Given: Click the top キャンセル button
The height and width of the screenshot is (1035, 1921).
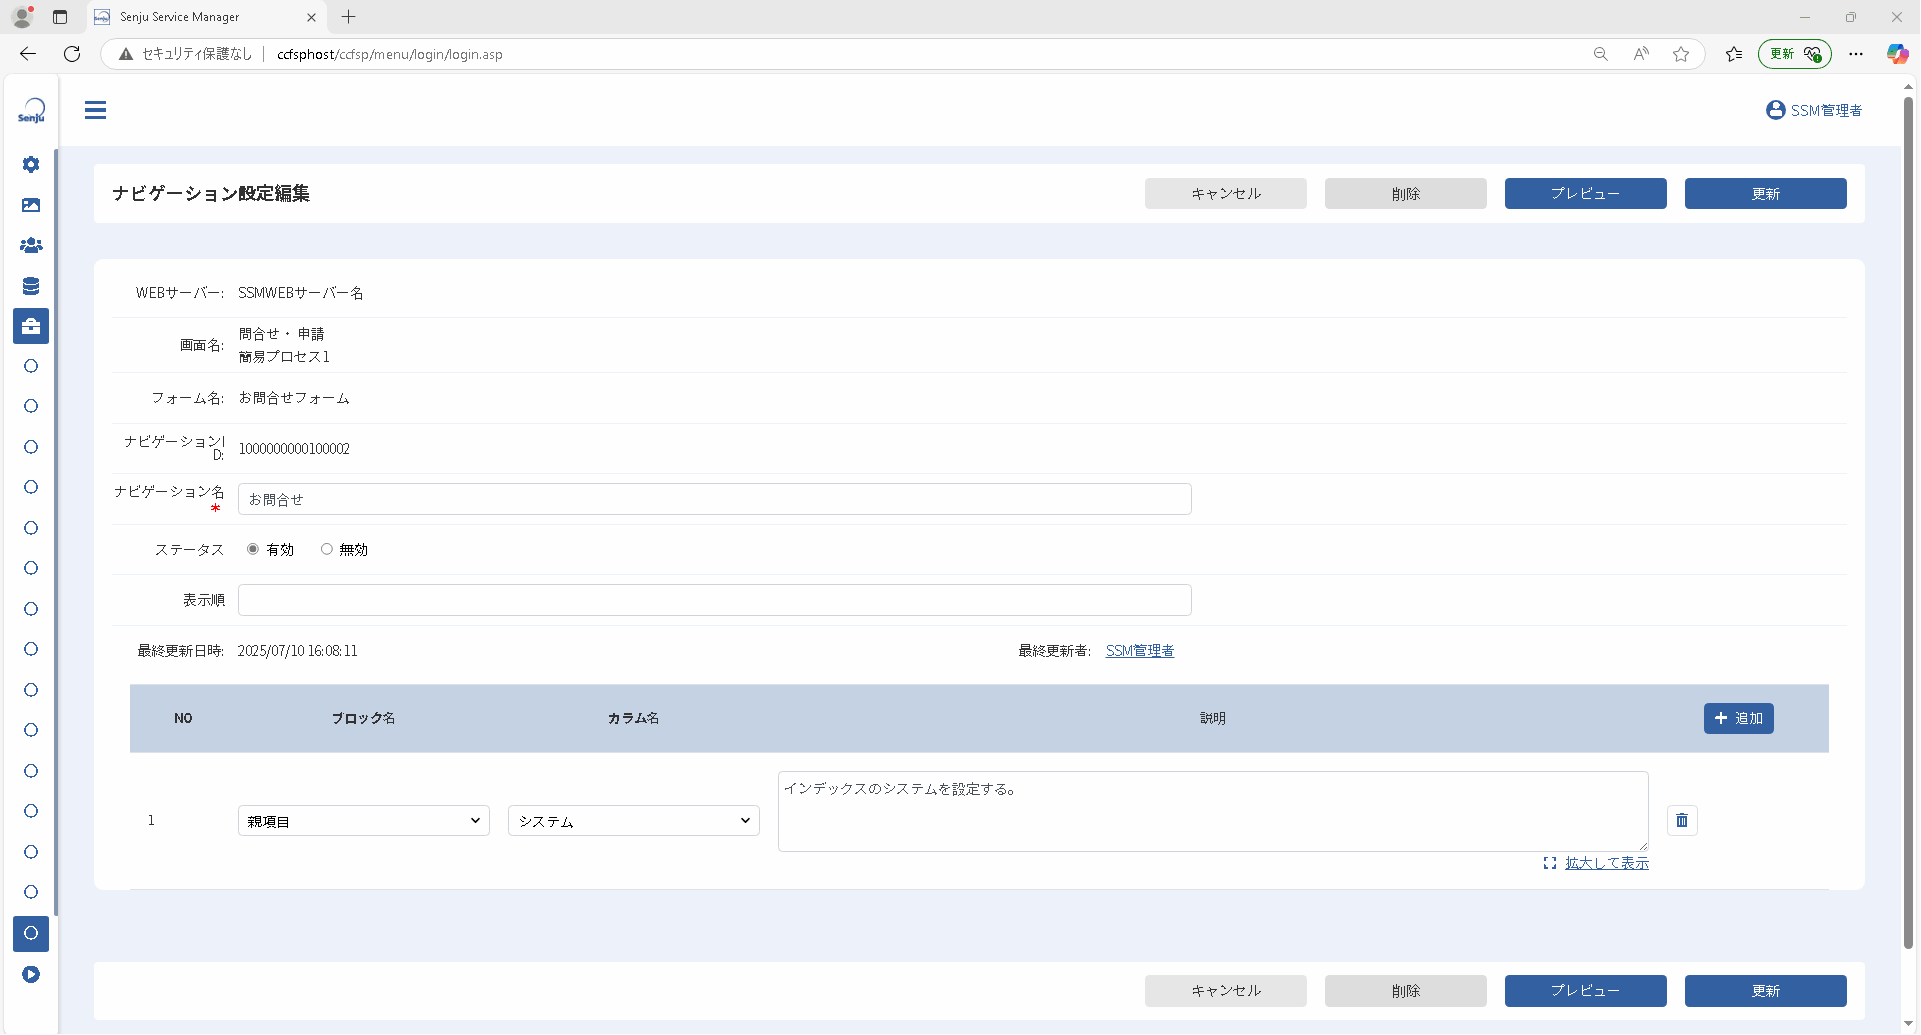Looking at the screenshot, I should 1226,194.
